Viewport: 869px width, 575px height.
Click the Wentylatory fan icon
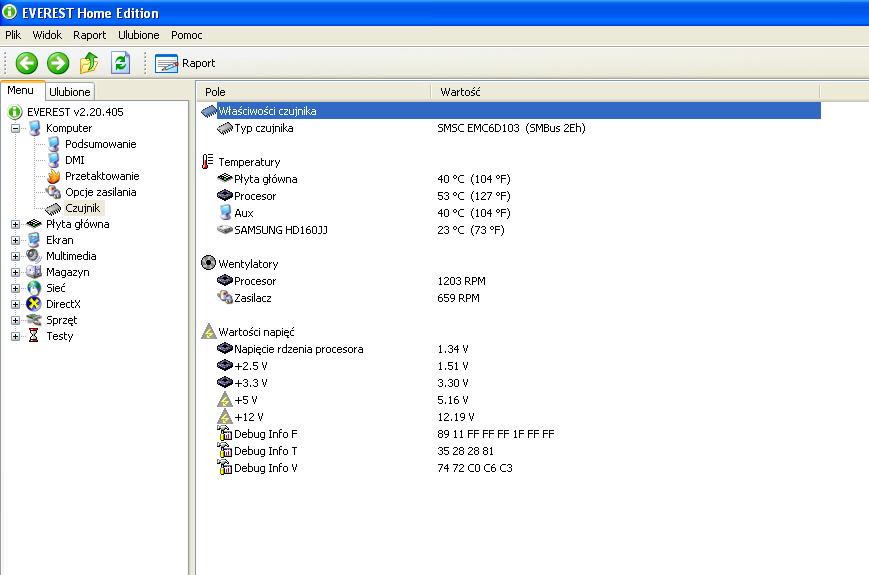tap(208, 263)
